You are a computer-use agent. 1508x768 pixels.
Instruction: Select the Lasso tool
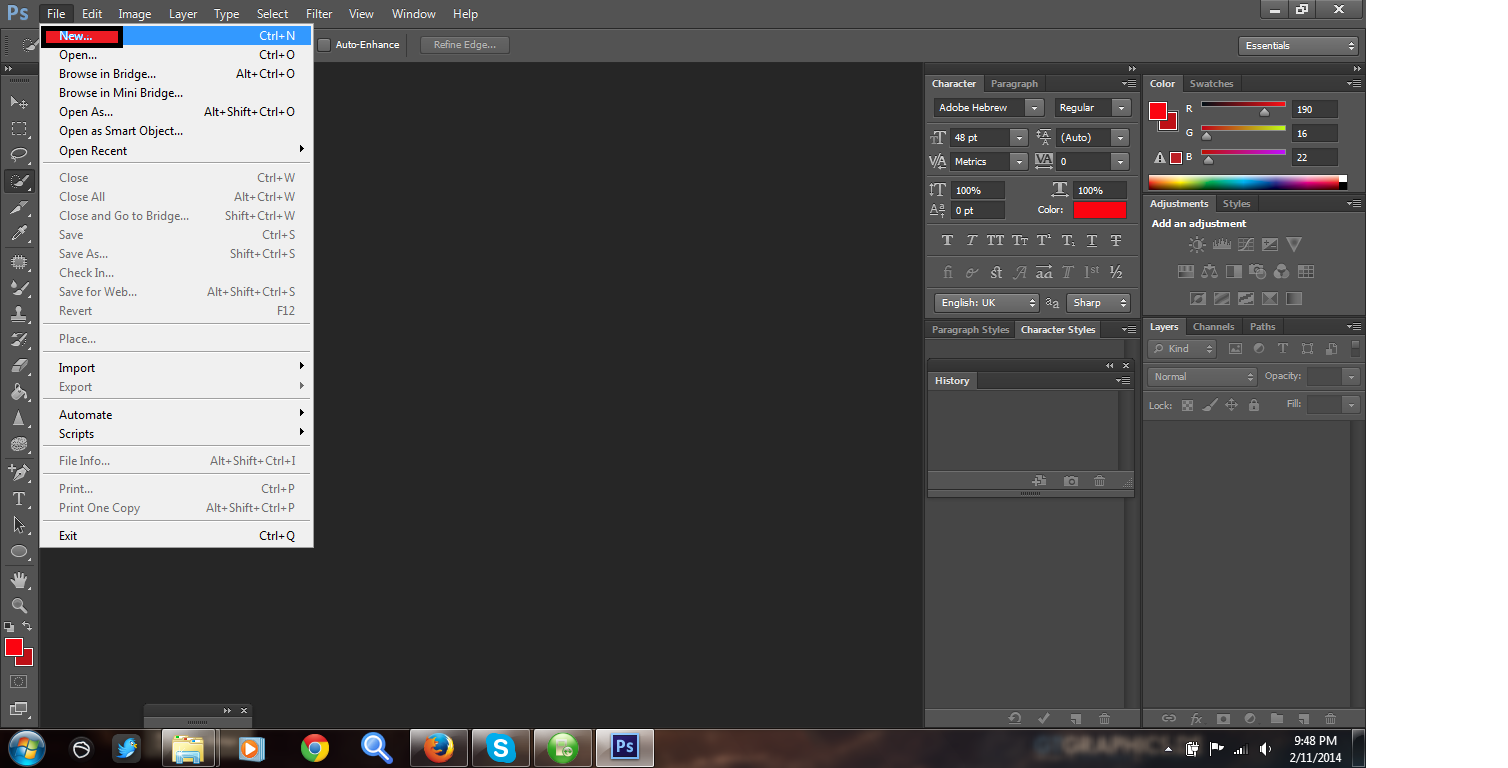tap(19, 155)
